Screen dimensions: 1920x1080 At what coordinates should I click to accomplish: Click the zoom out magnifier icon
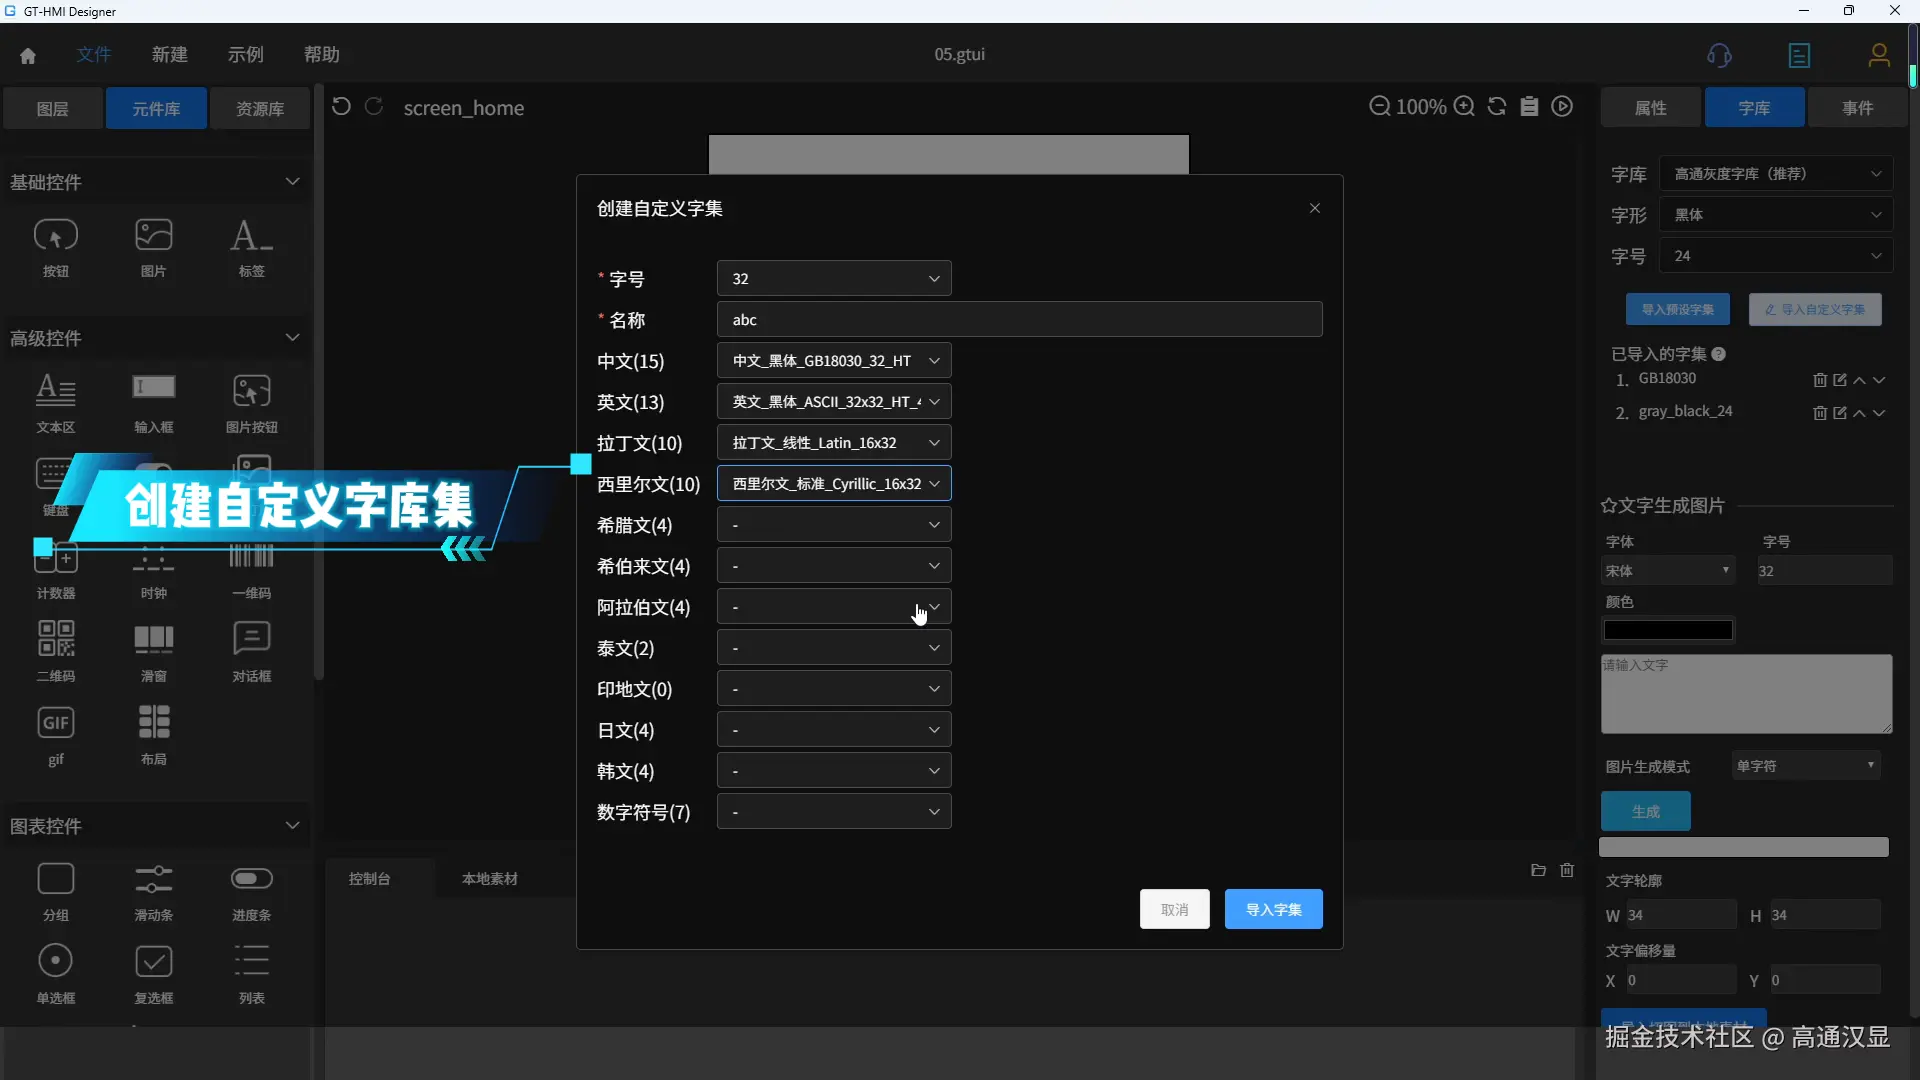tap(1379, 107)
